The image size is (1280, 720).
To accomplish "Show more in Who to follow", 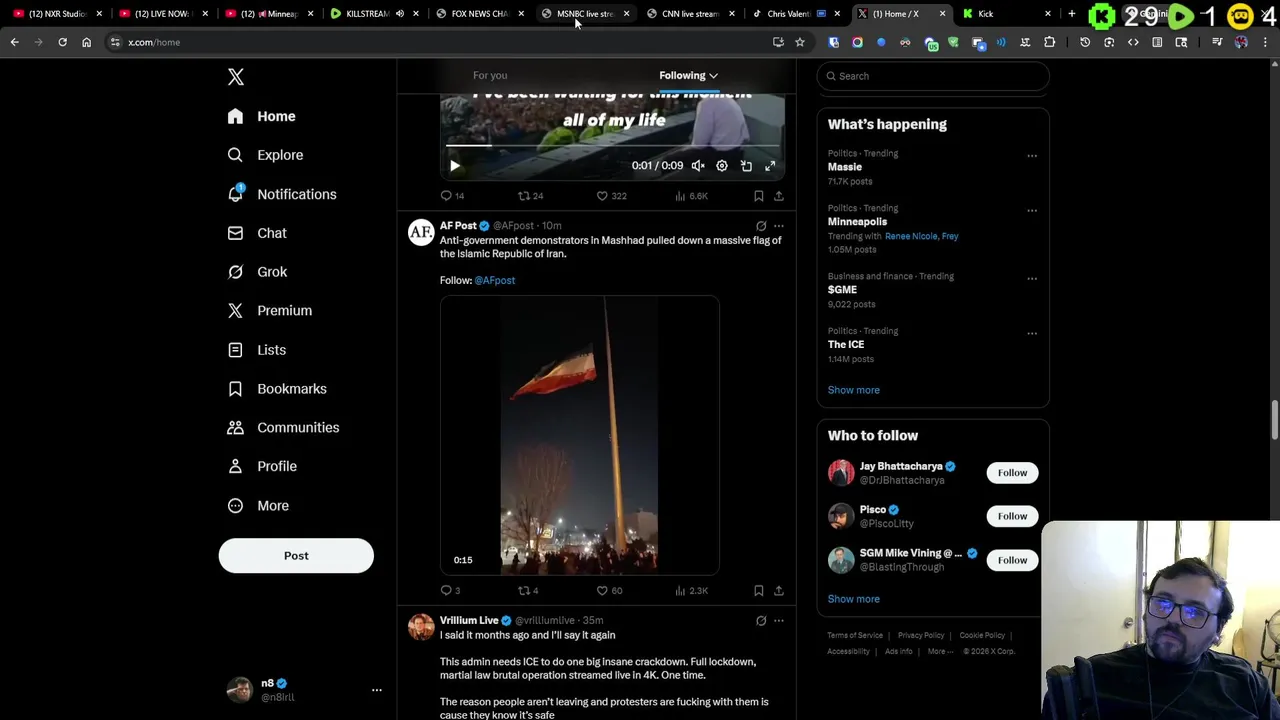I will (x=853, y=599).
